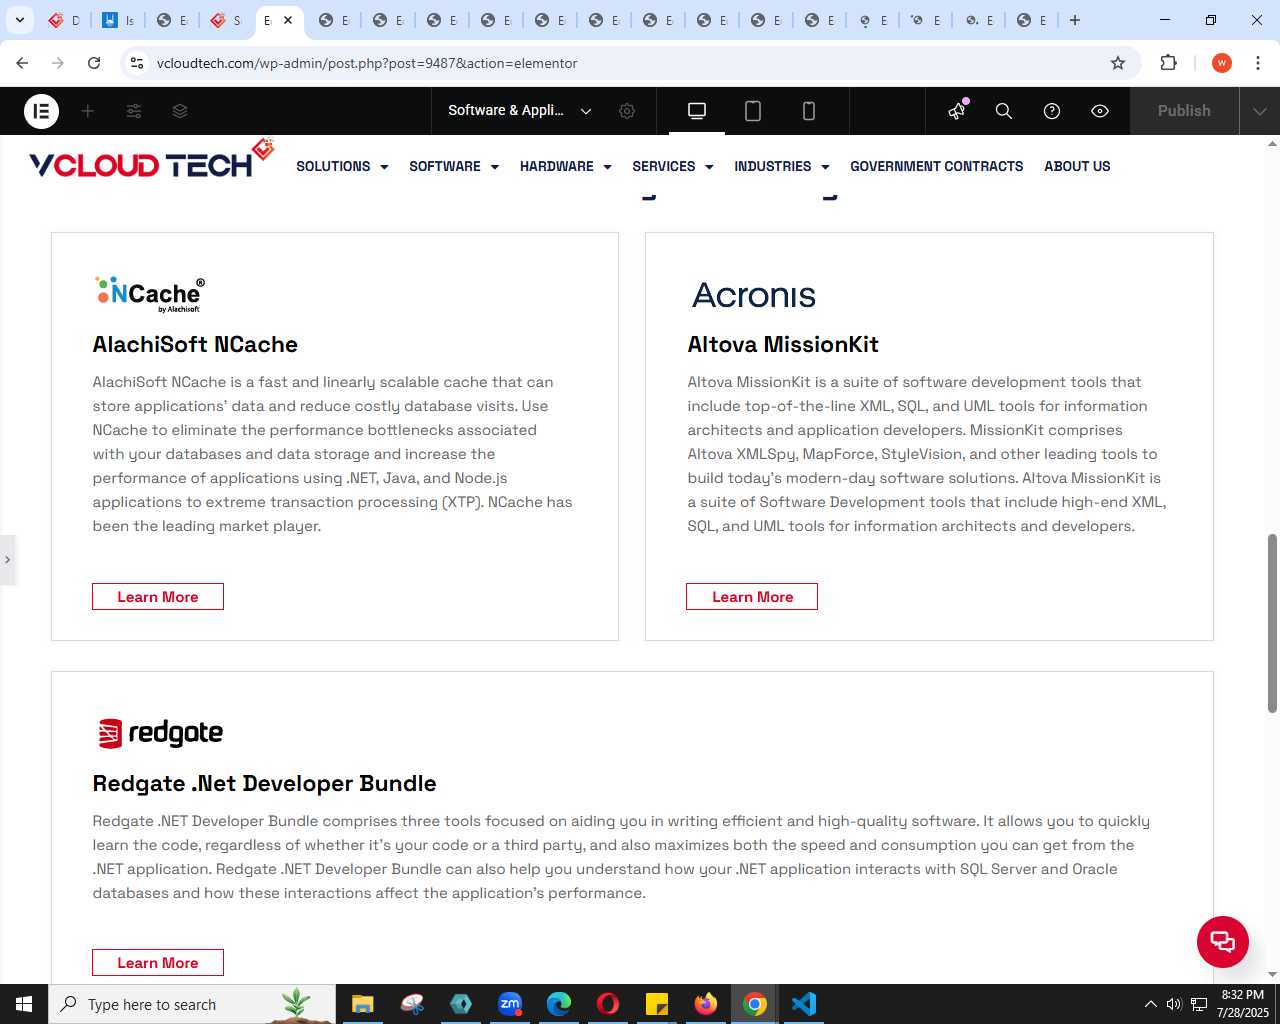Open a new browser tab
Image resolution: width=1280 pixels, height=1024 pixels.
(x=1075, y=20)
